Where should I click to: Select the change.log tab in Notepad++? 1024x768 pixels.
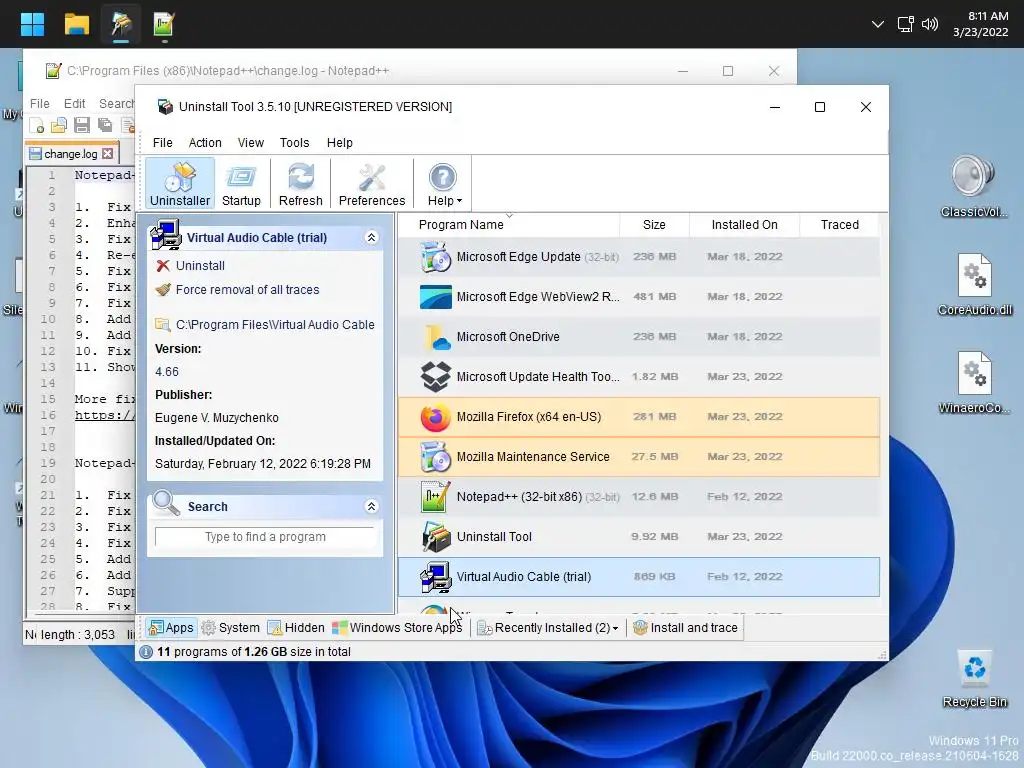pyautogui.click(x=72, y=153)
